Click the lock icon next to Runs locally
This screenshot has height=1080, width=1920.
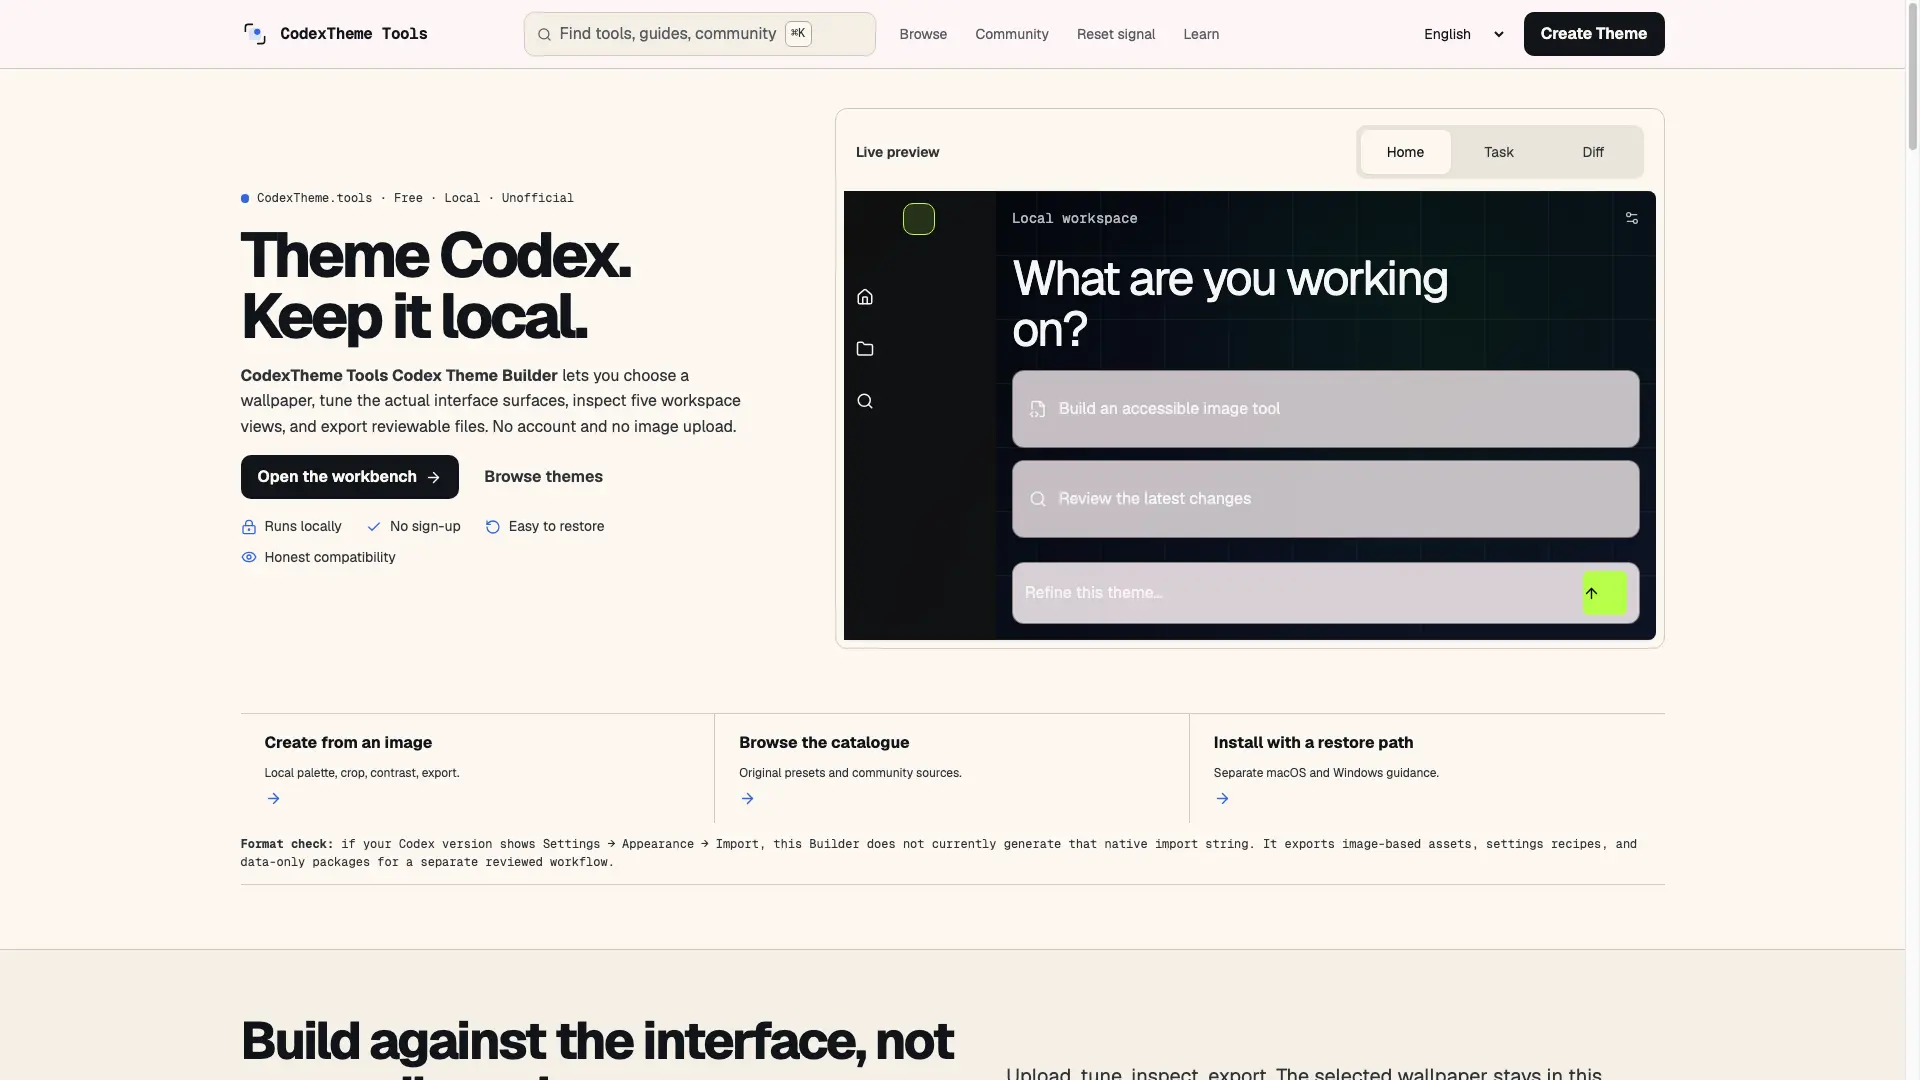point(249,527)
